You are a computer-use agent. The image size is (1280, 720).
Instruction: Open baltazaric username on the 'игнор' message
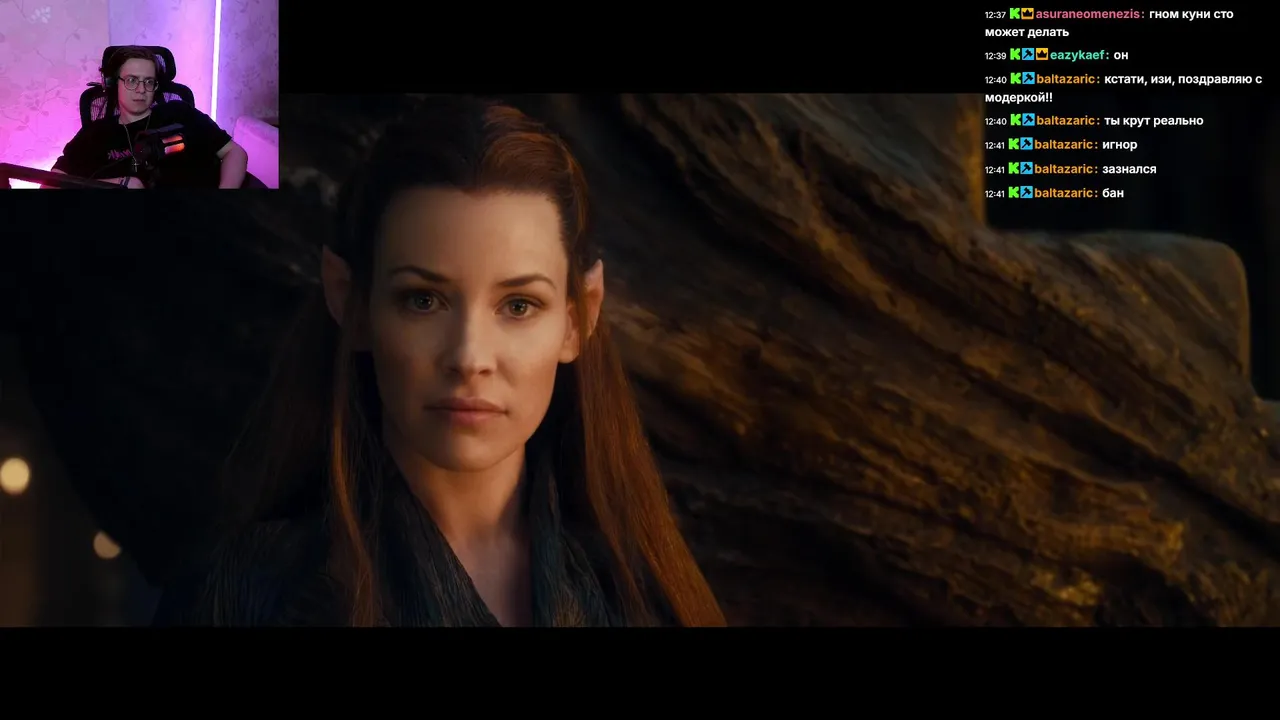pyautogui.click(x=1066, y=145)
